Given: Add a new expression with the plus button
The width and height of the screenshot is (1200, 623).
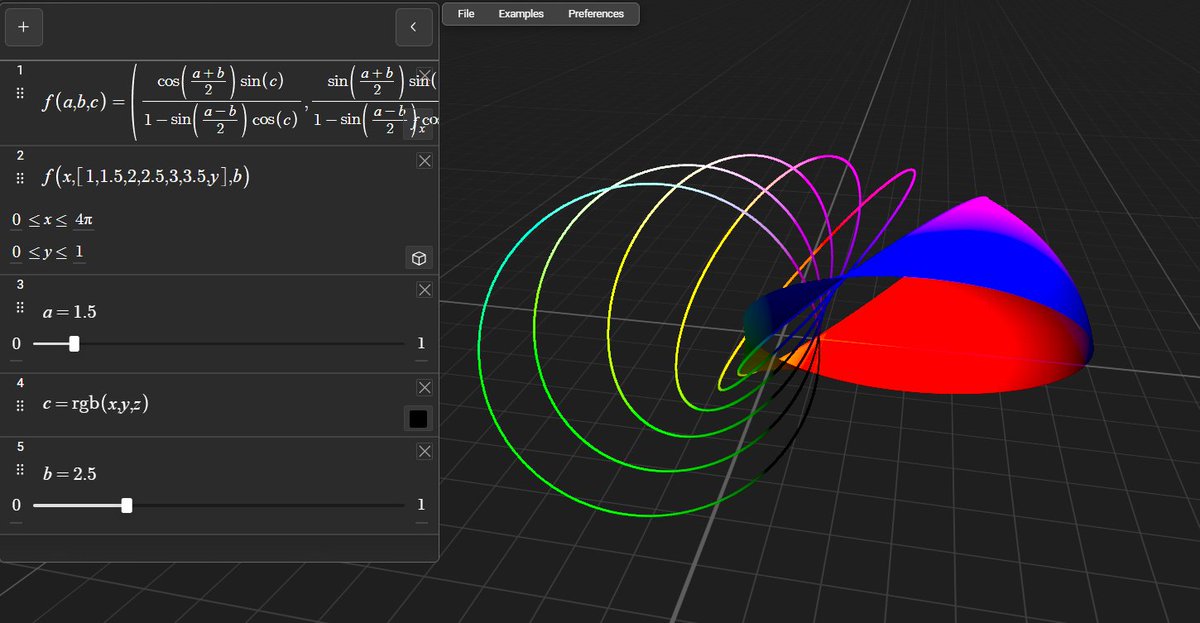Looking at the screenshot, I should point(23,28).
